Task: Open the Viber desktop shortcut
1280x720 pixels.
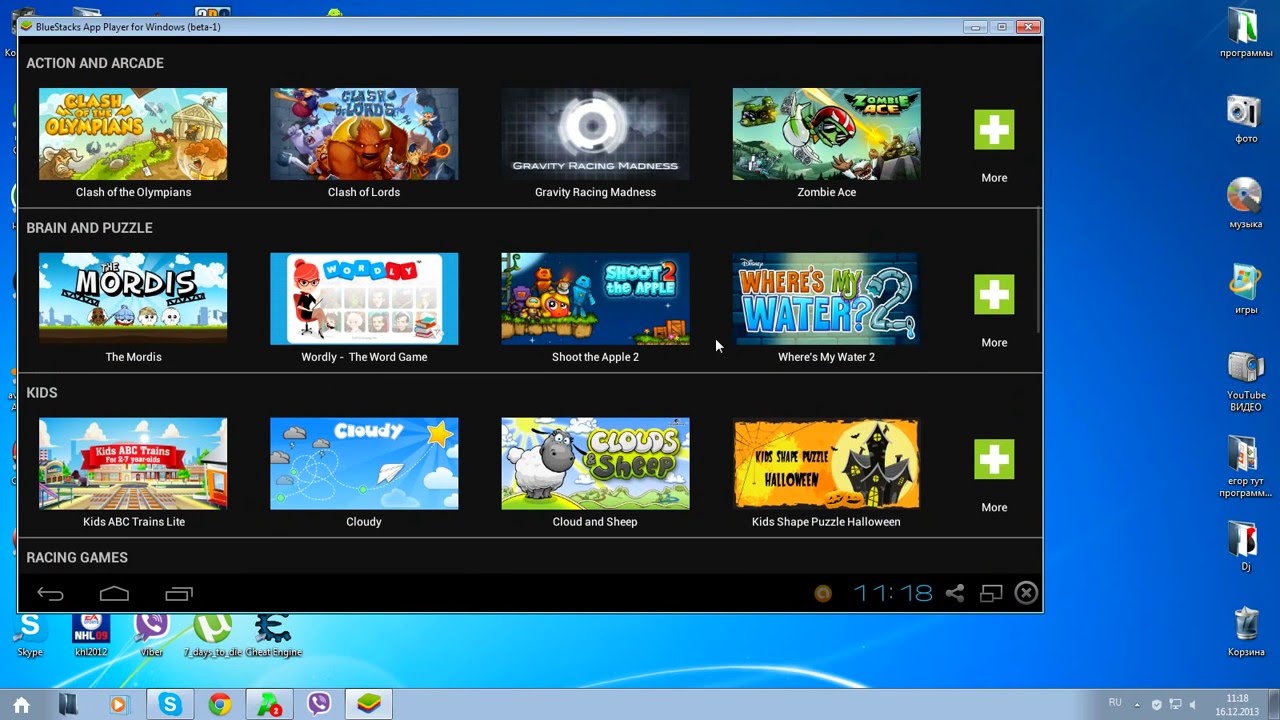Action: coord(152,634)
